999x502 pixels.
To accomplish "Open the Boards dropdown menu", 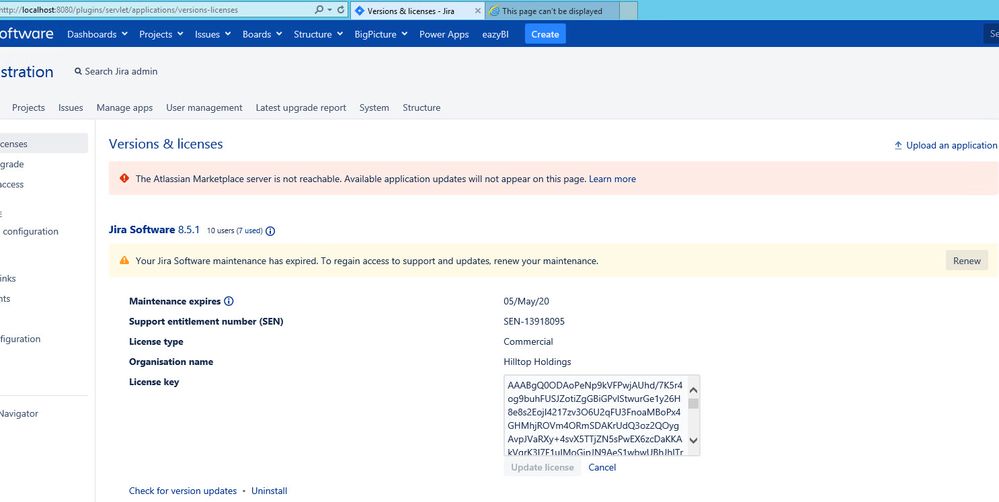I will [262, 34].
